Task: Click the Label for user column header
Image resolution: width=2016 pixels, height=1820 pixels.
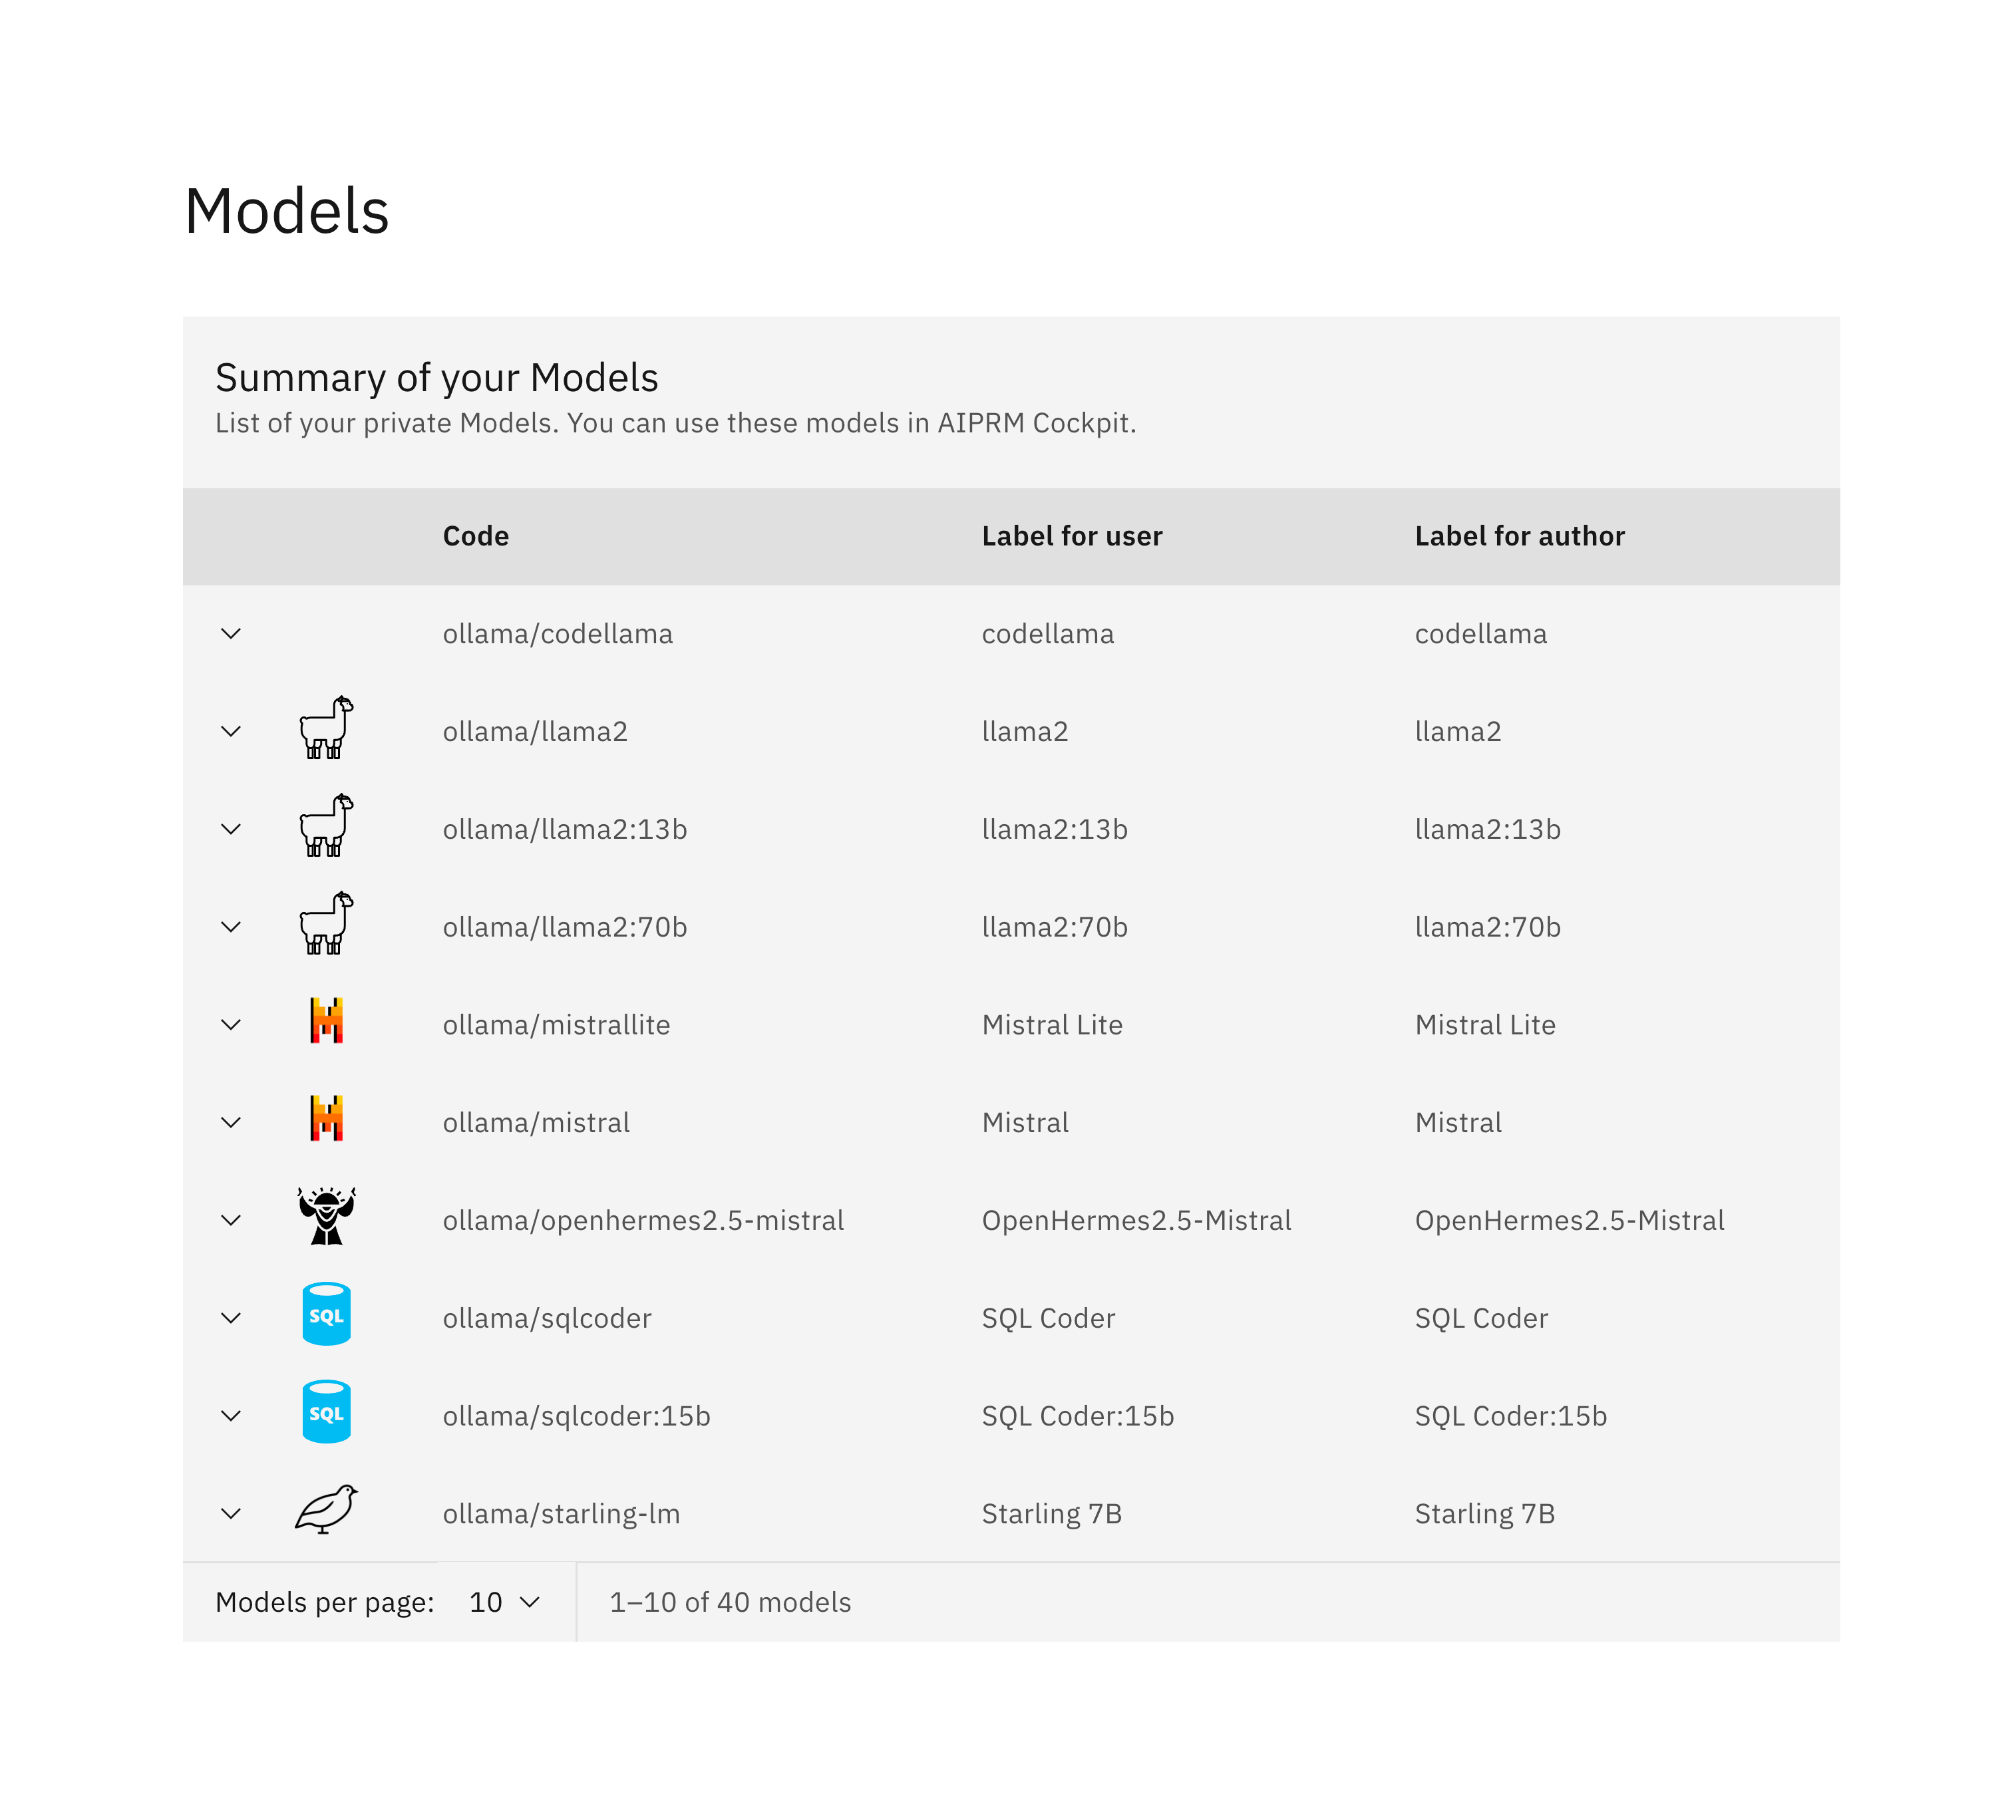Action: [1072, 537]
